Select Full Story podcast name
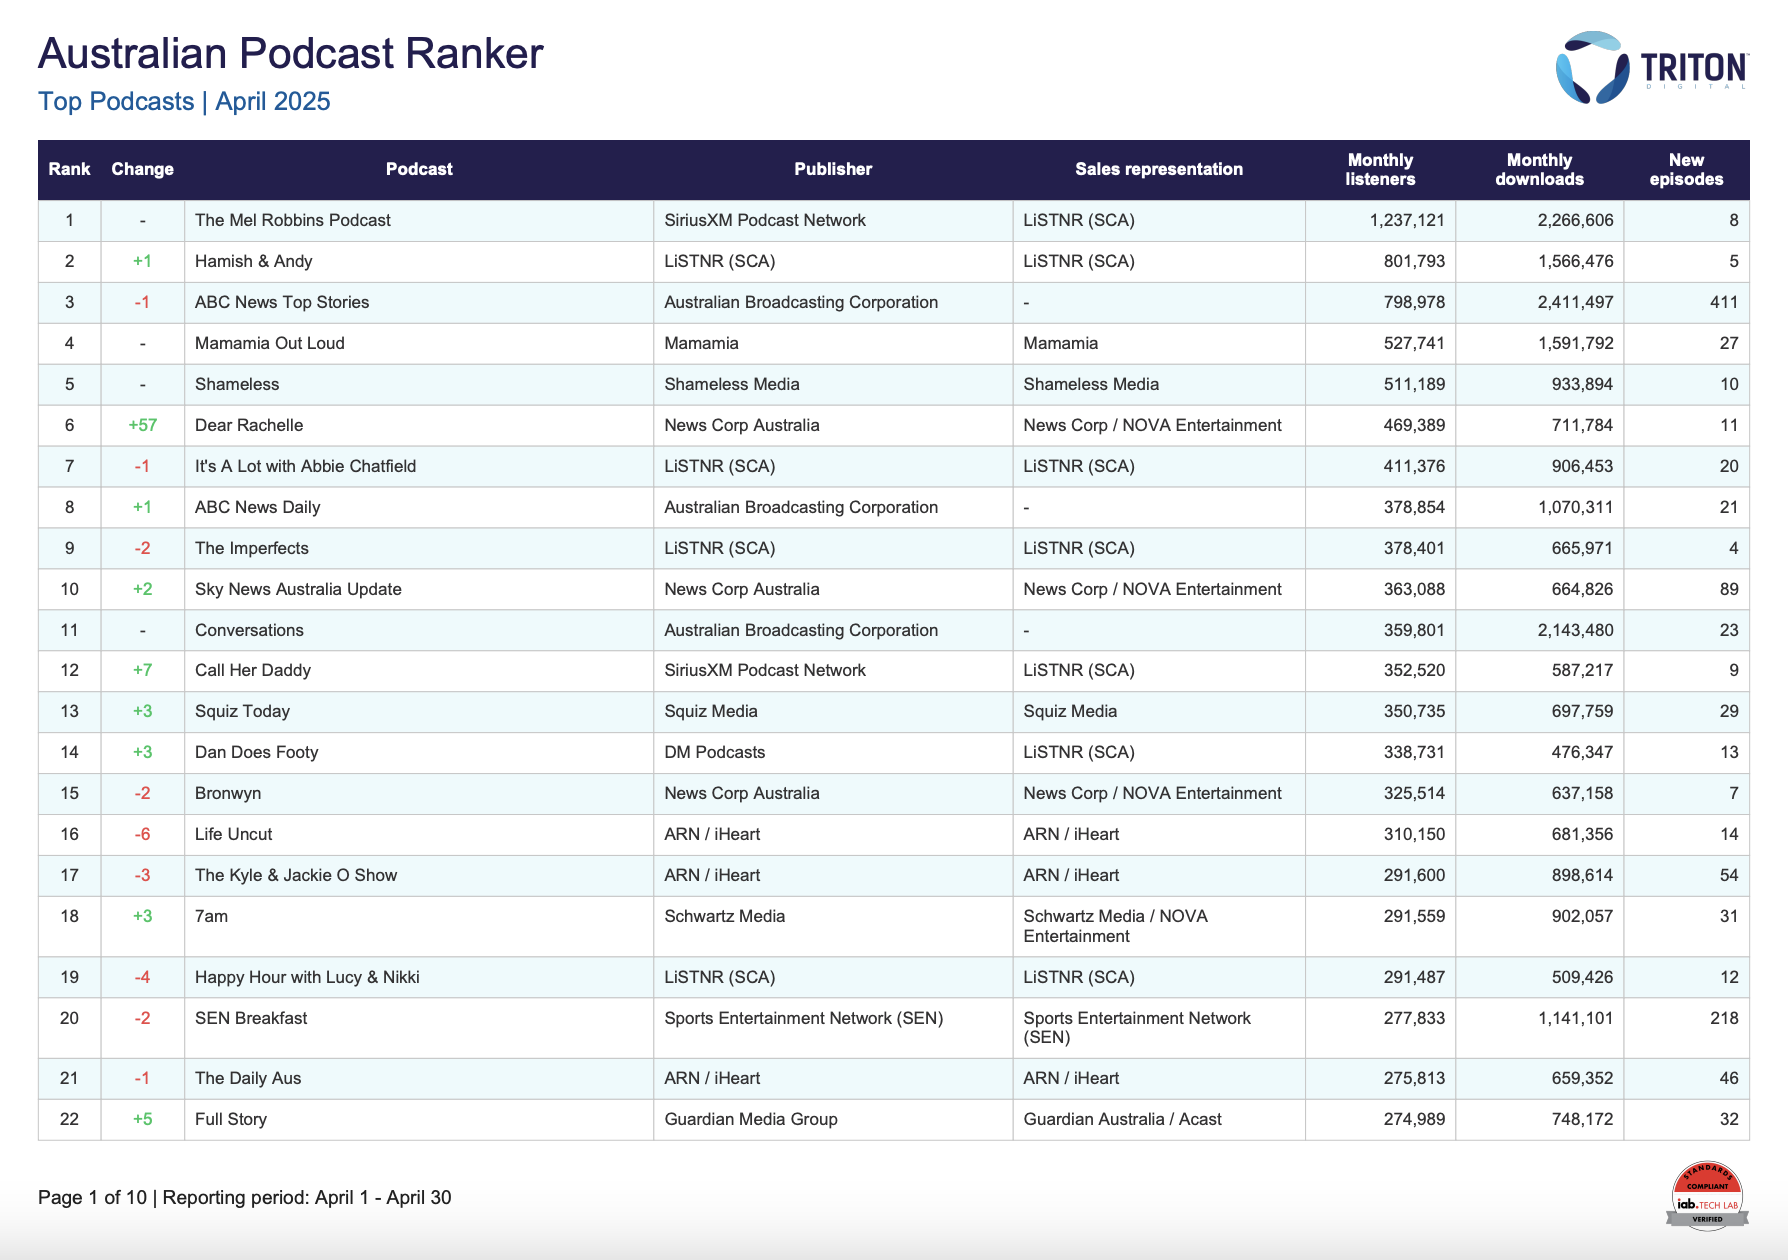This screenshot has height=1260, width=1788. pos(231,1119)
